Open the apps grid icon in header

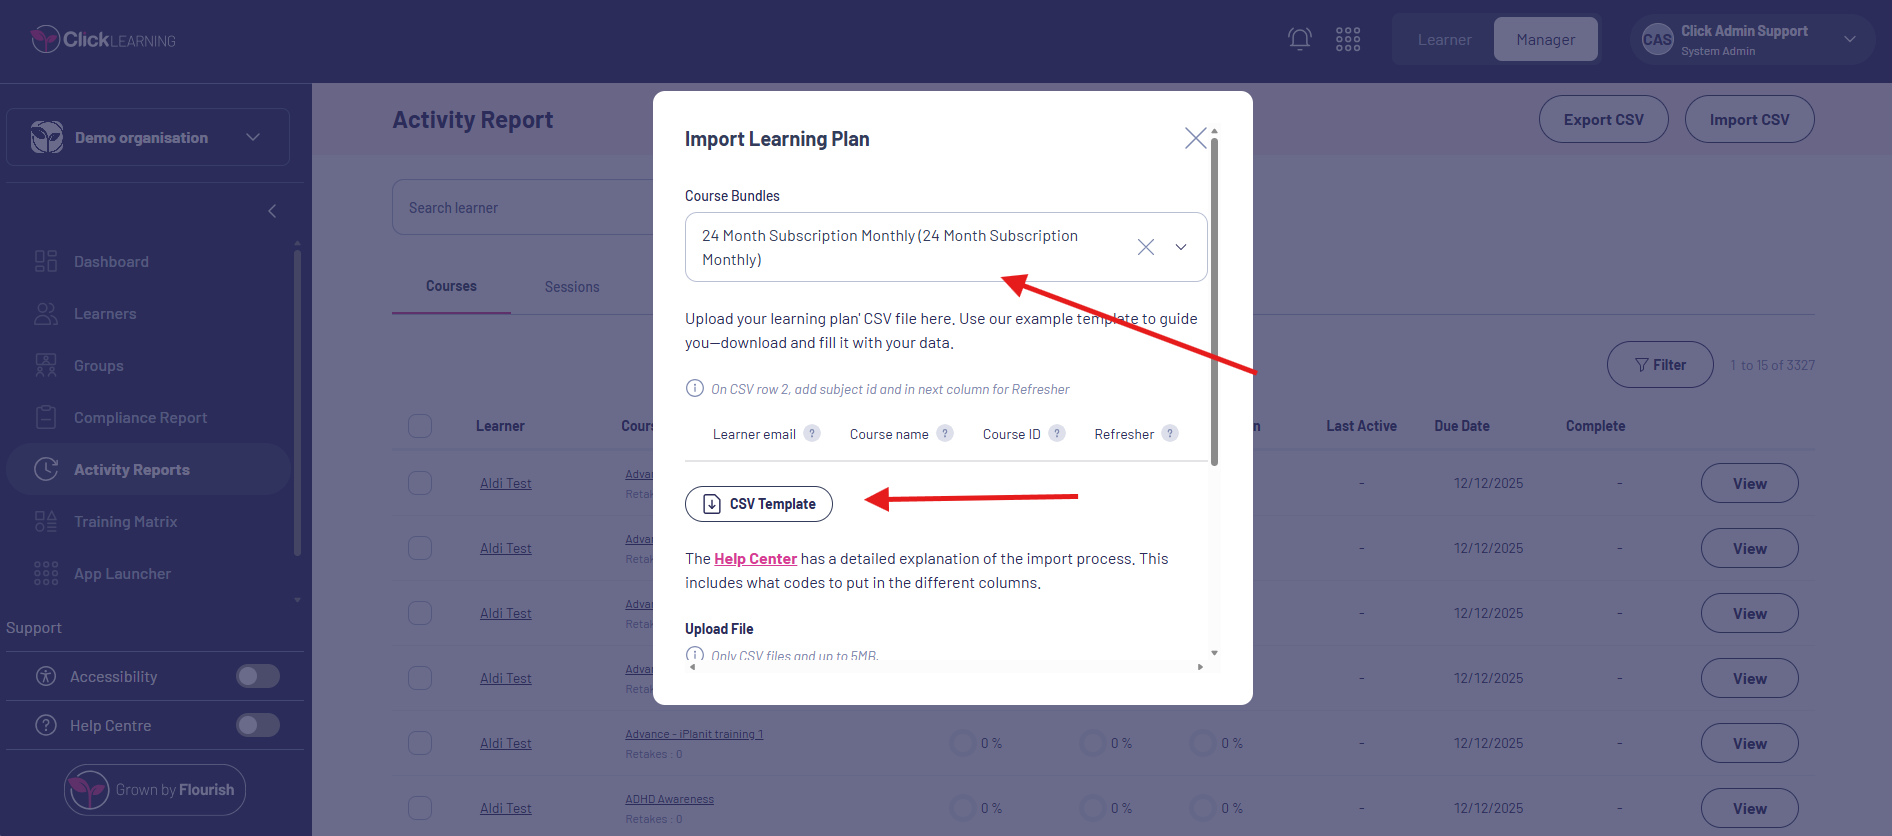coord(1347,39)
